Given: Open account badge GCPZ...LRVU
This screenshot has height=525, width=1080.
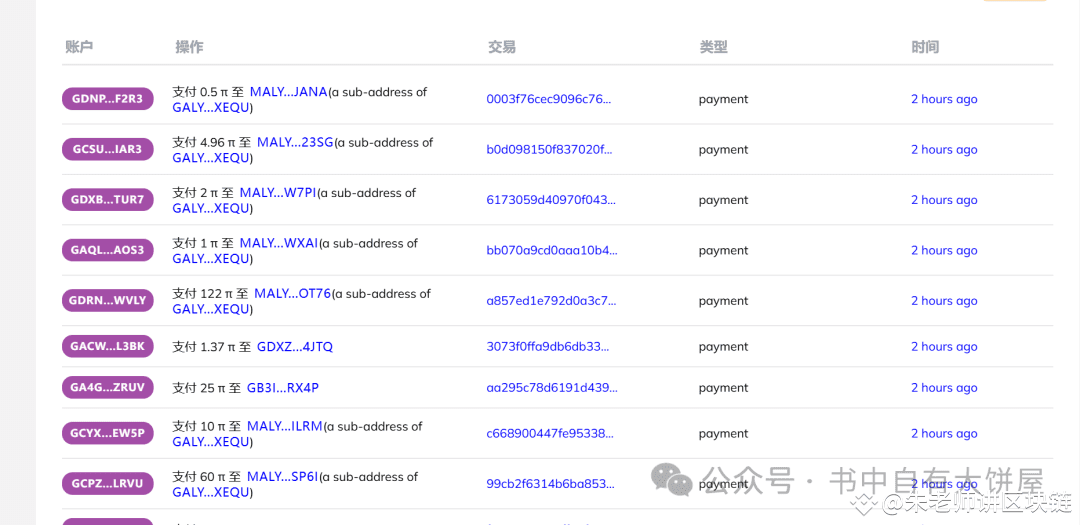Looking at the screenshot, I should 107,484.
